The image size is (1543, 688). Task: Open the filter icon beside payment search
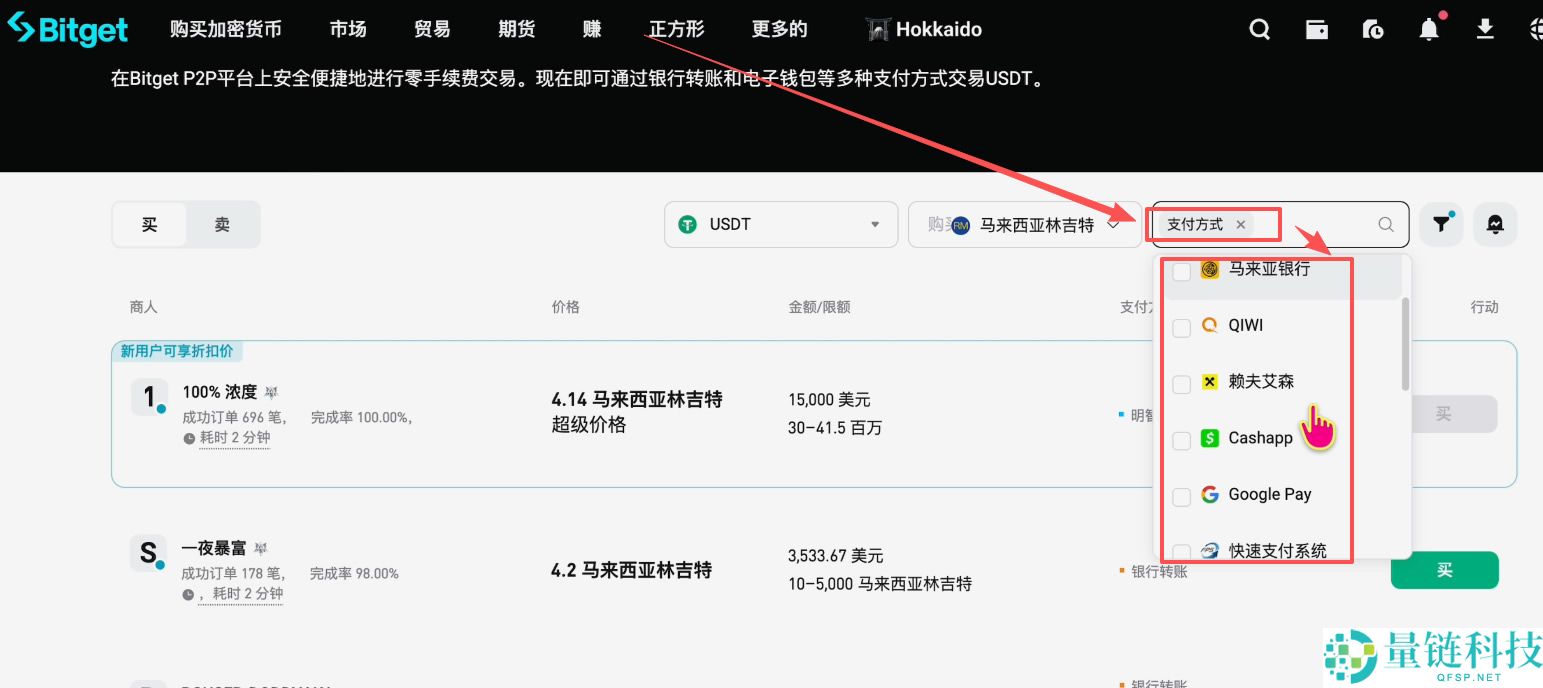point(1441,224)
